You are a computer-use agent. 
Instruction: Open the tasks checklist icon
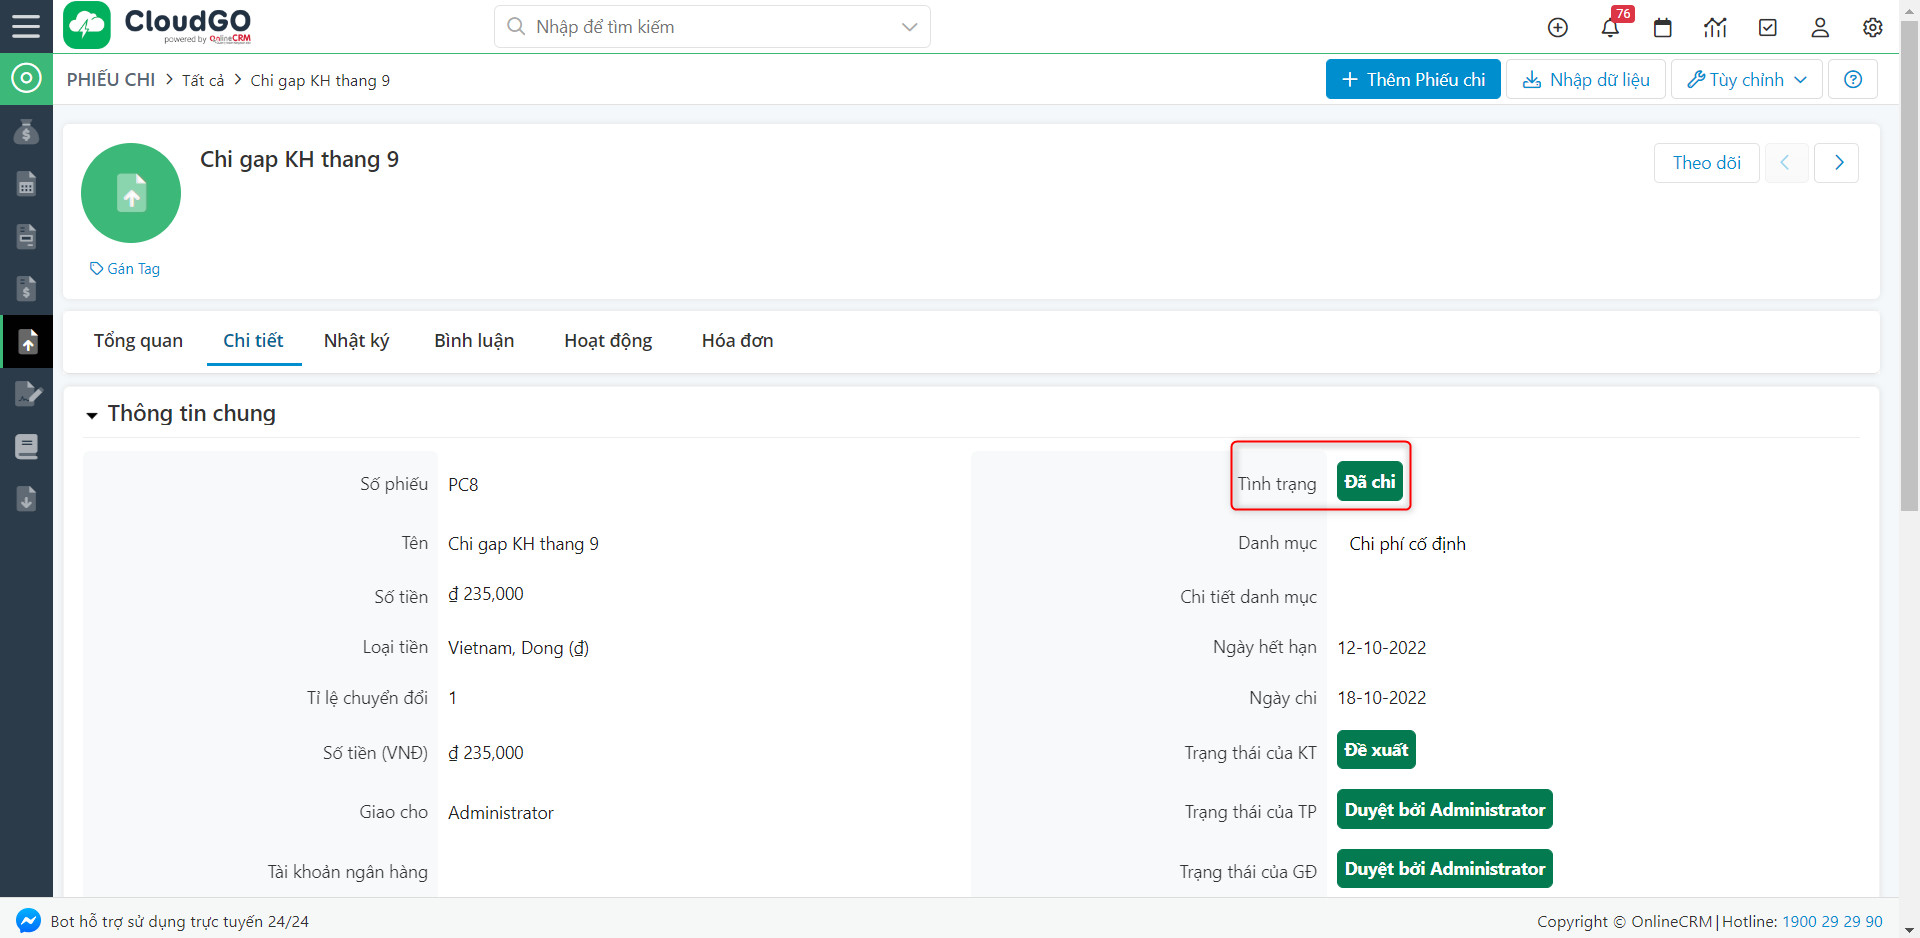(x=1767, y=27)
